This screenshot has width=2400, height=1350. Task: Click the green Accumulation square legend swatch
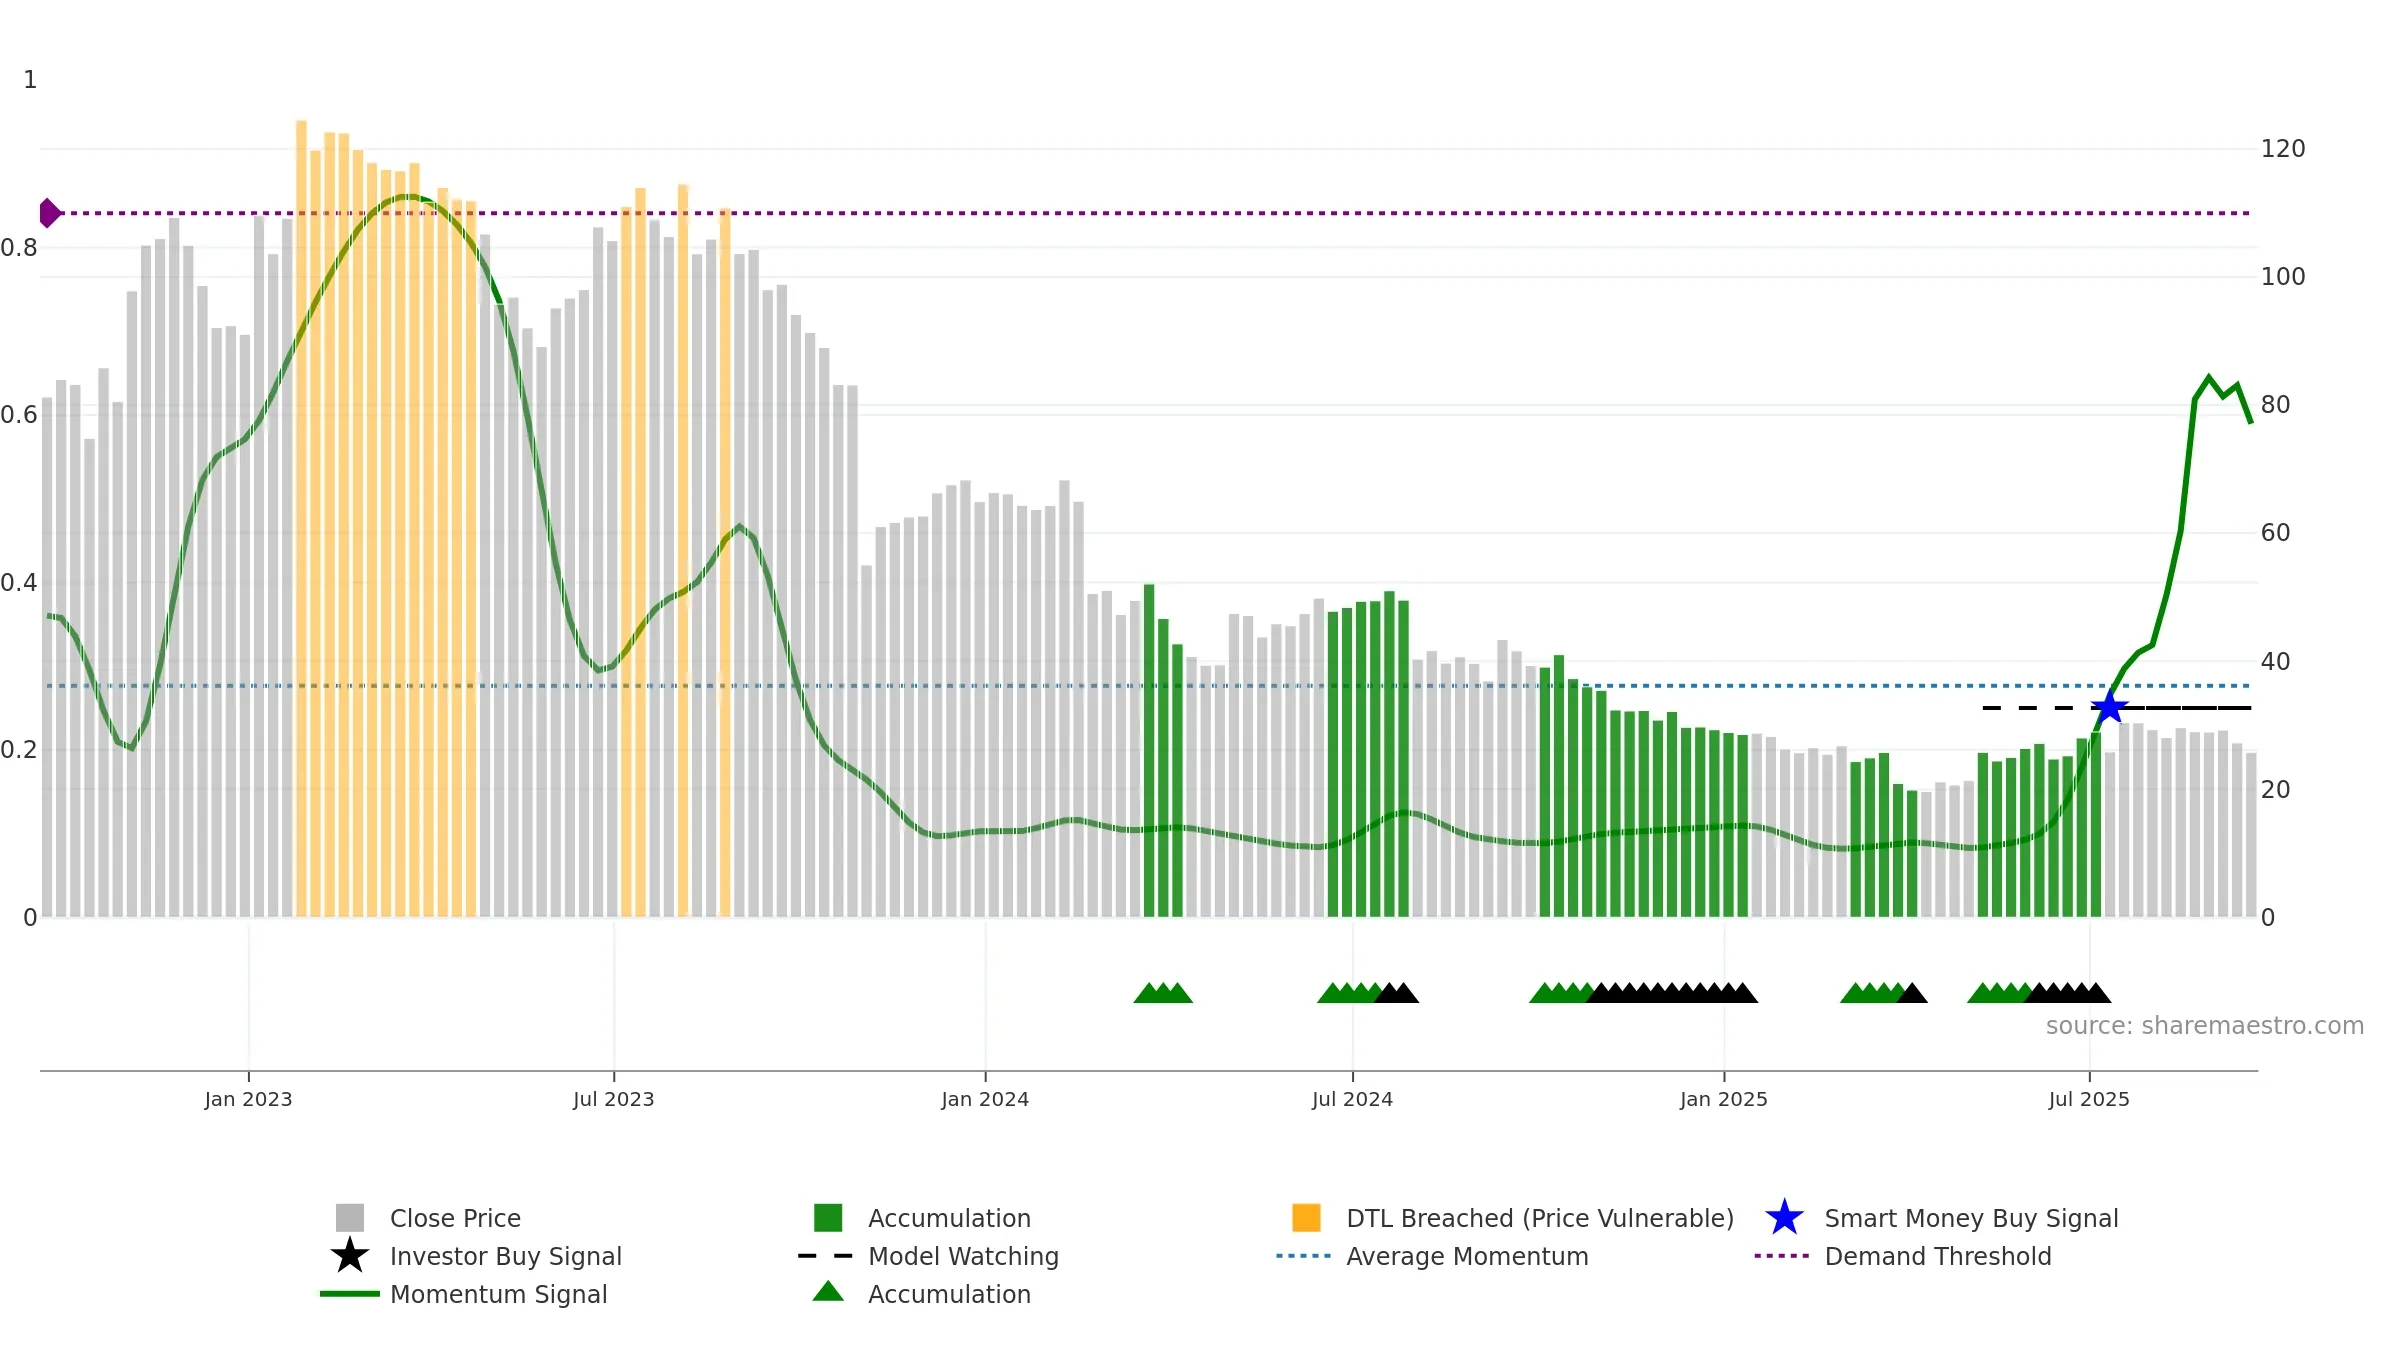tap(828, 1218)
